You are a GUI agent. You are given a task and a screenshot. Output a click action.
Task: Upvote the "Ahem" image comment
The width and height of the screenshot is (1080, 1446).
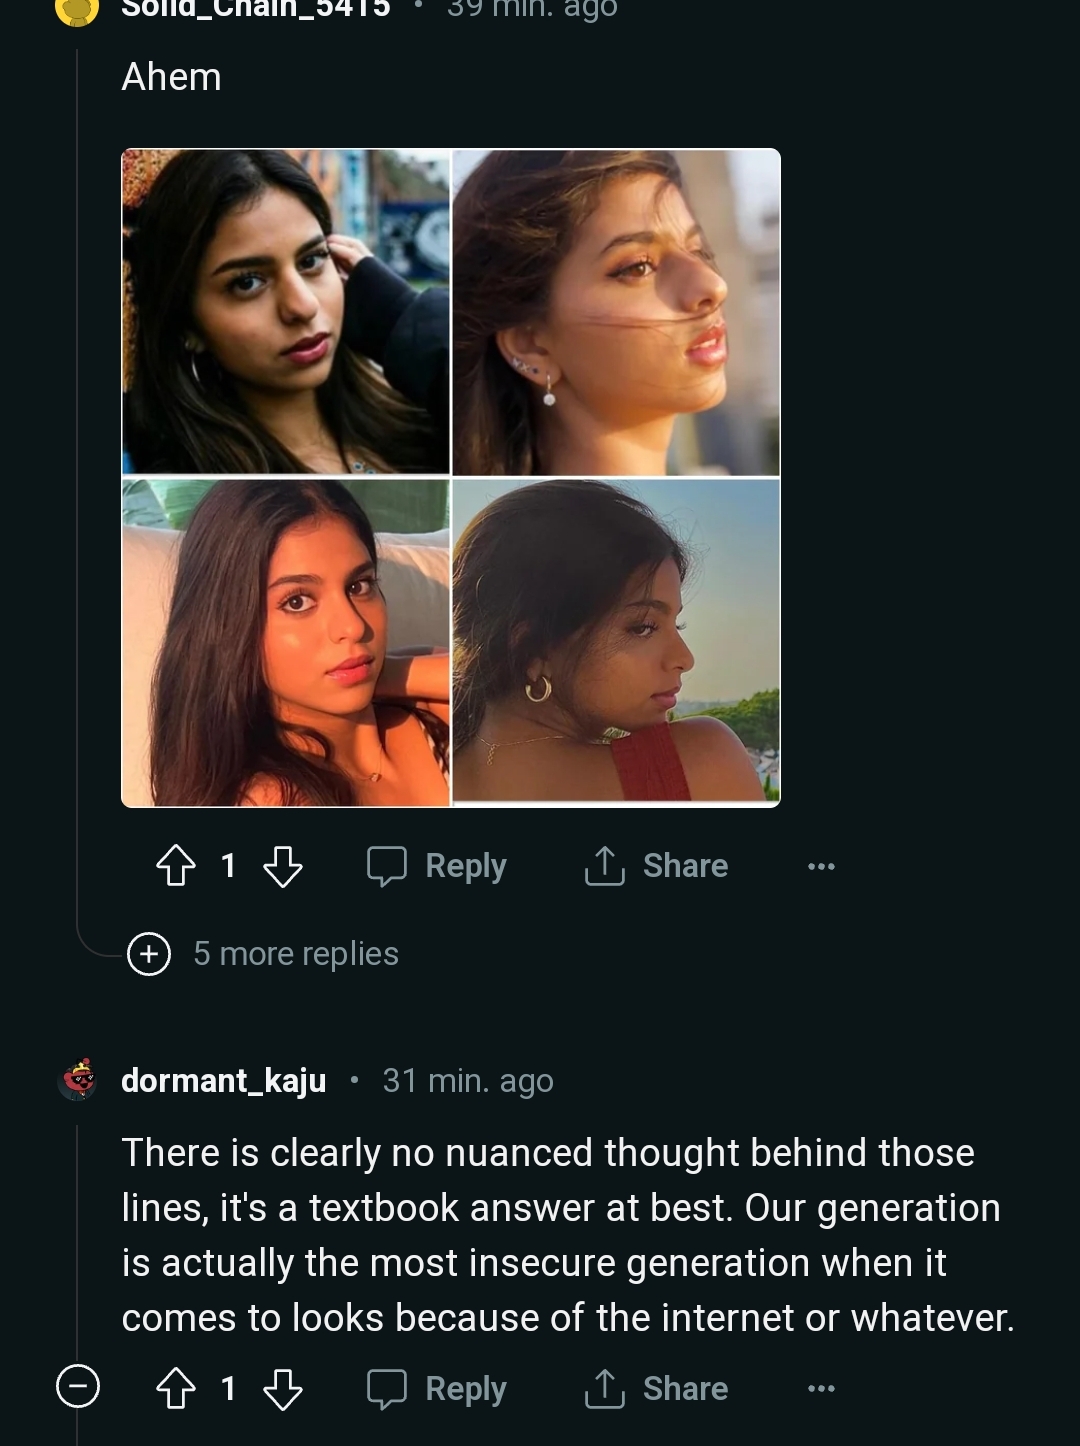click(176, 866)
